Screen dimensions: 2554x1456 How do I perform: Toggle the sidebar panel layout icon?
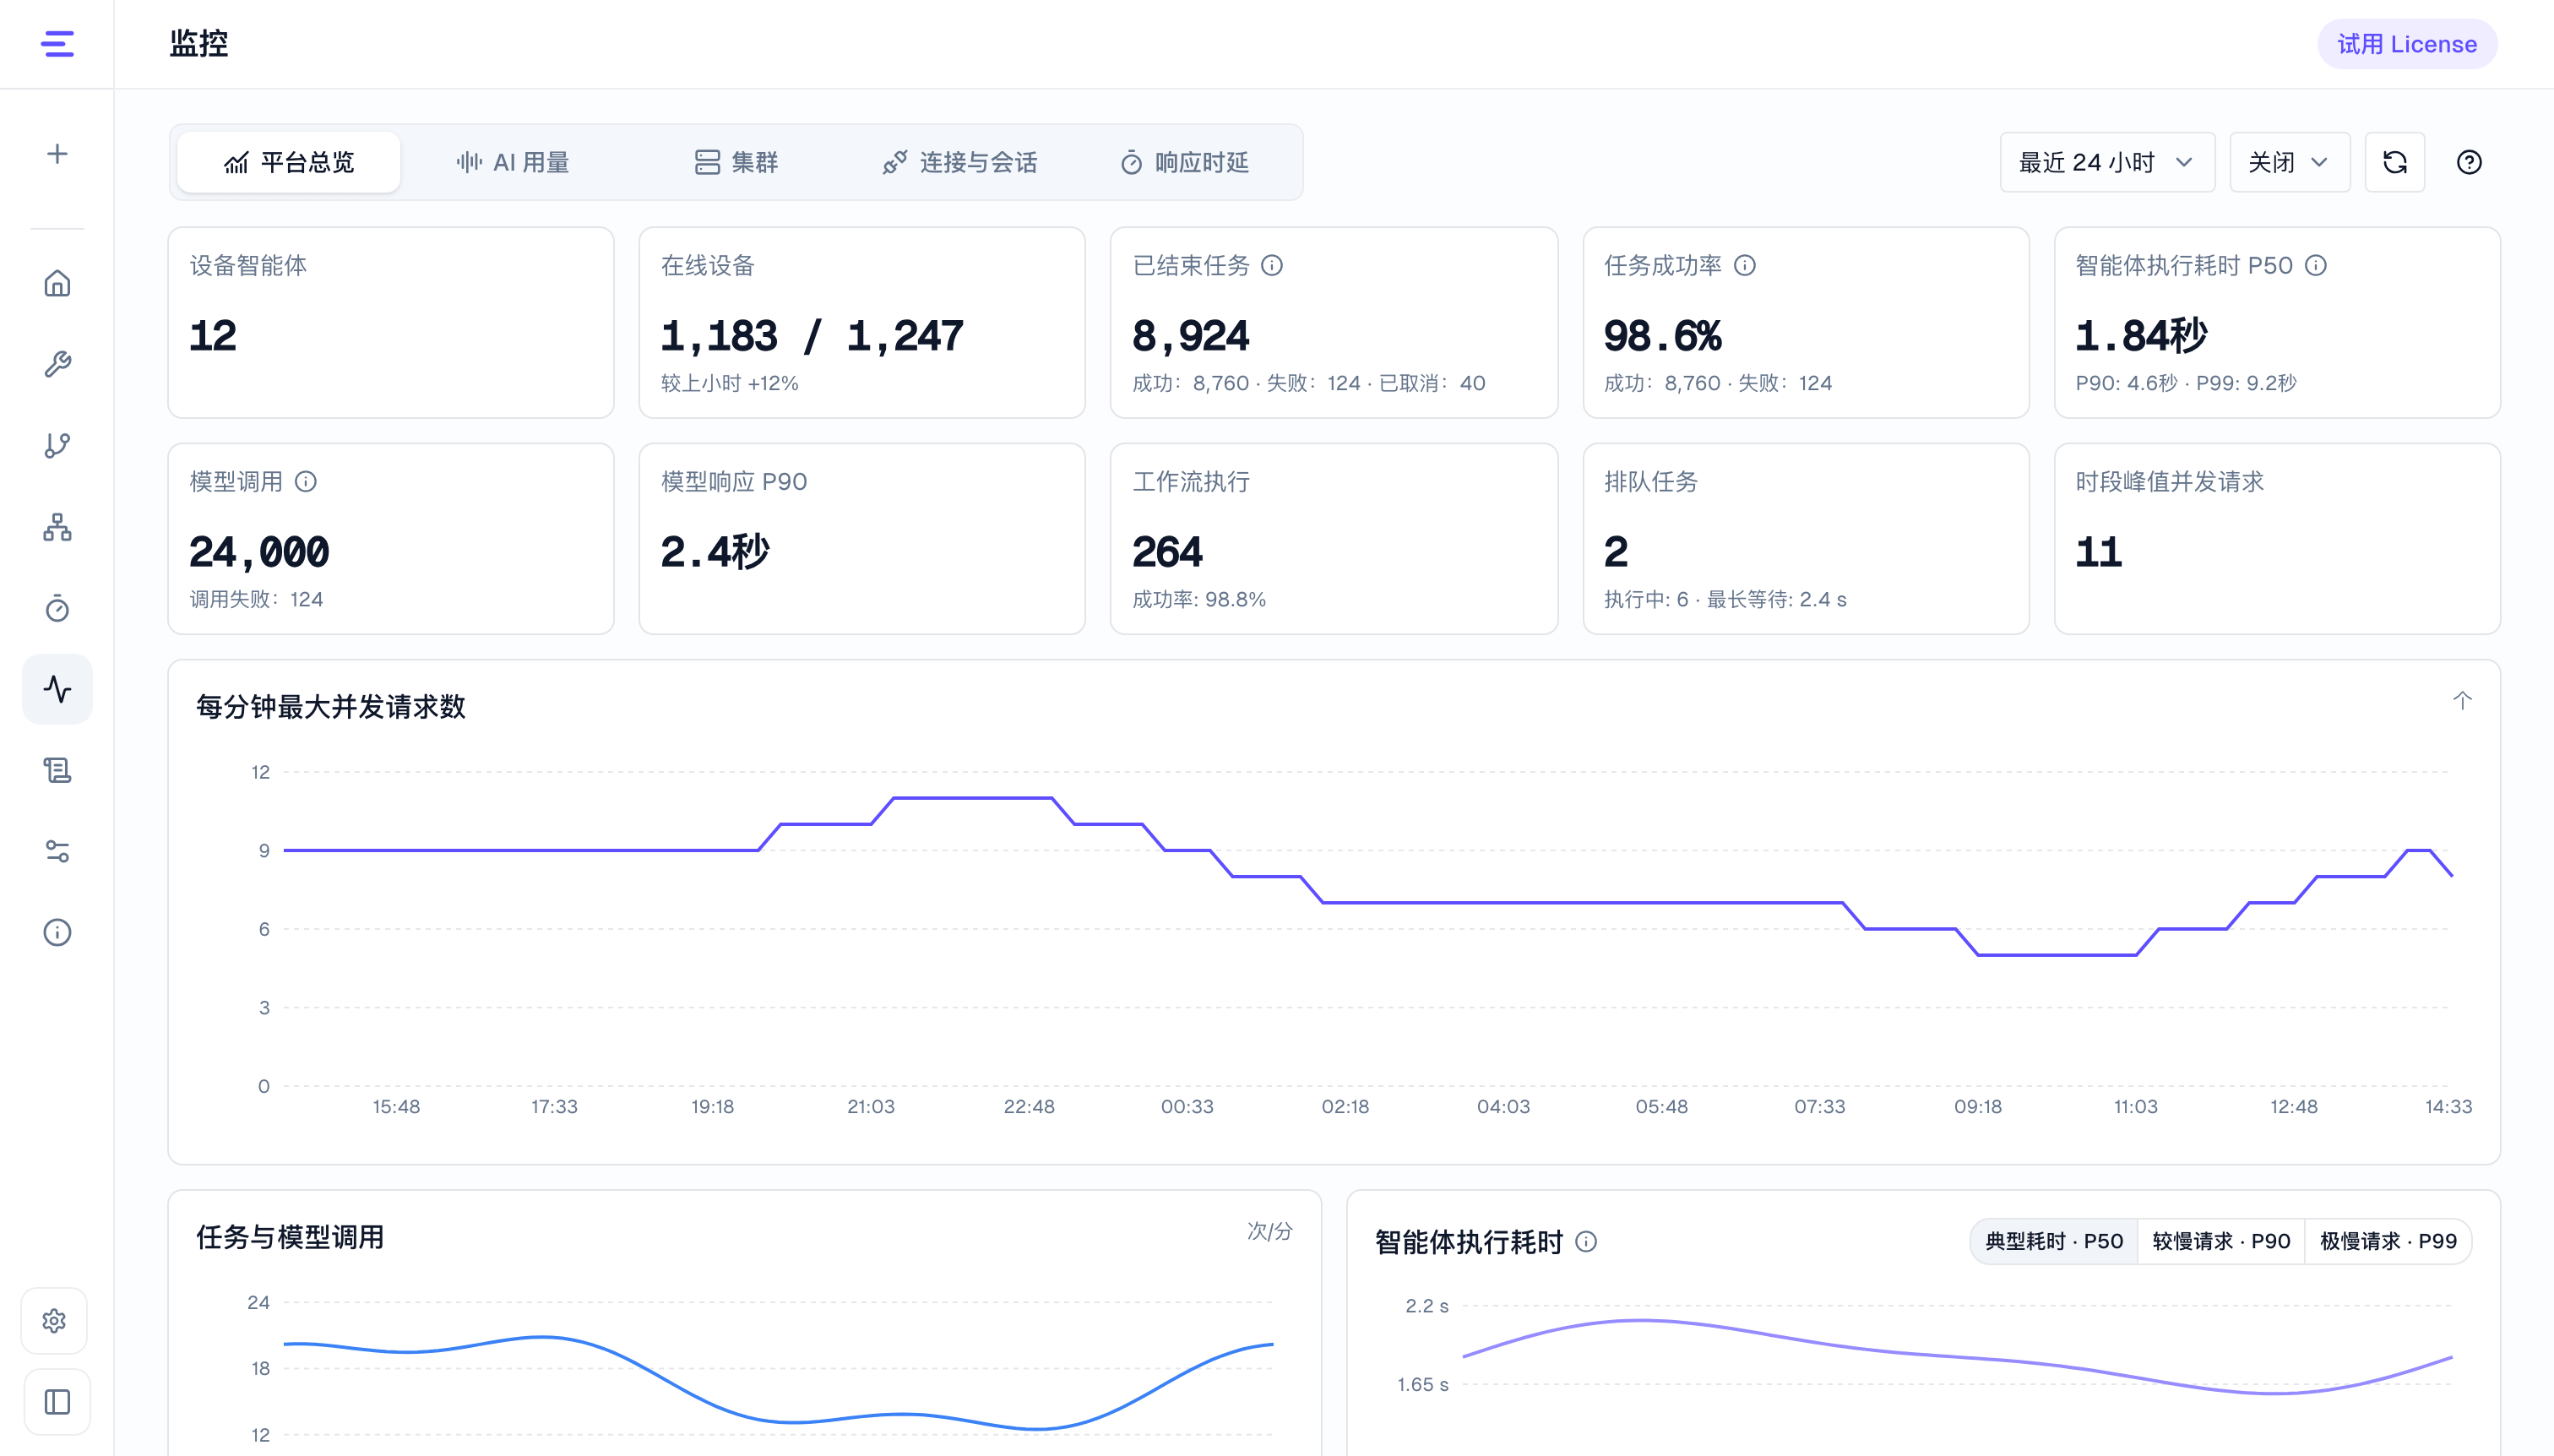click(x=57, y=1402)
